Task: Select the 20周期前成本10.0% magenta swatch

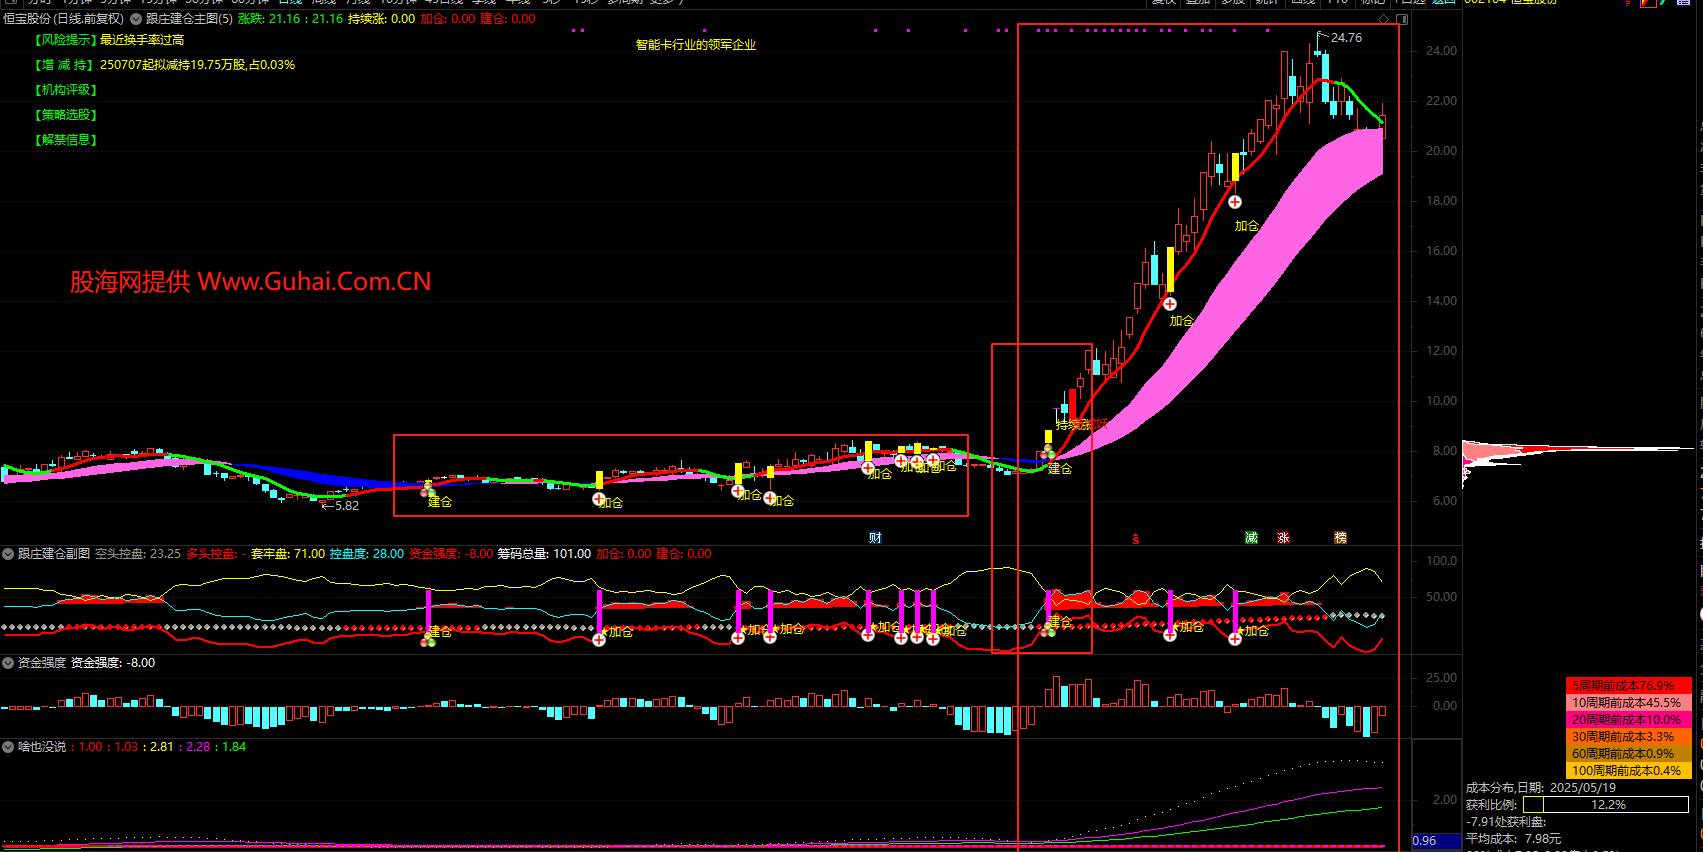Action: (x=1628, y=720)
